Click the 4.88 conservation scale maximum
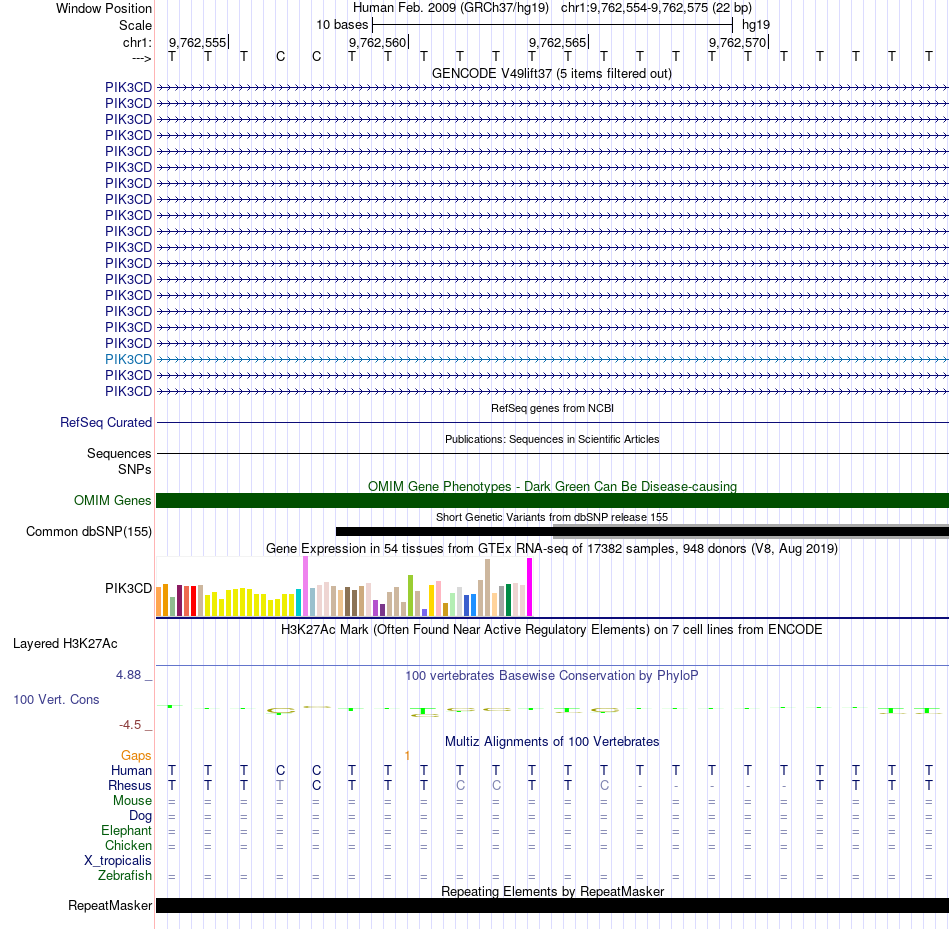This screenshot has width=950, height=929. 128,674
